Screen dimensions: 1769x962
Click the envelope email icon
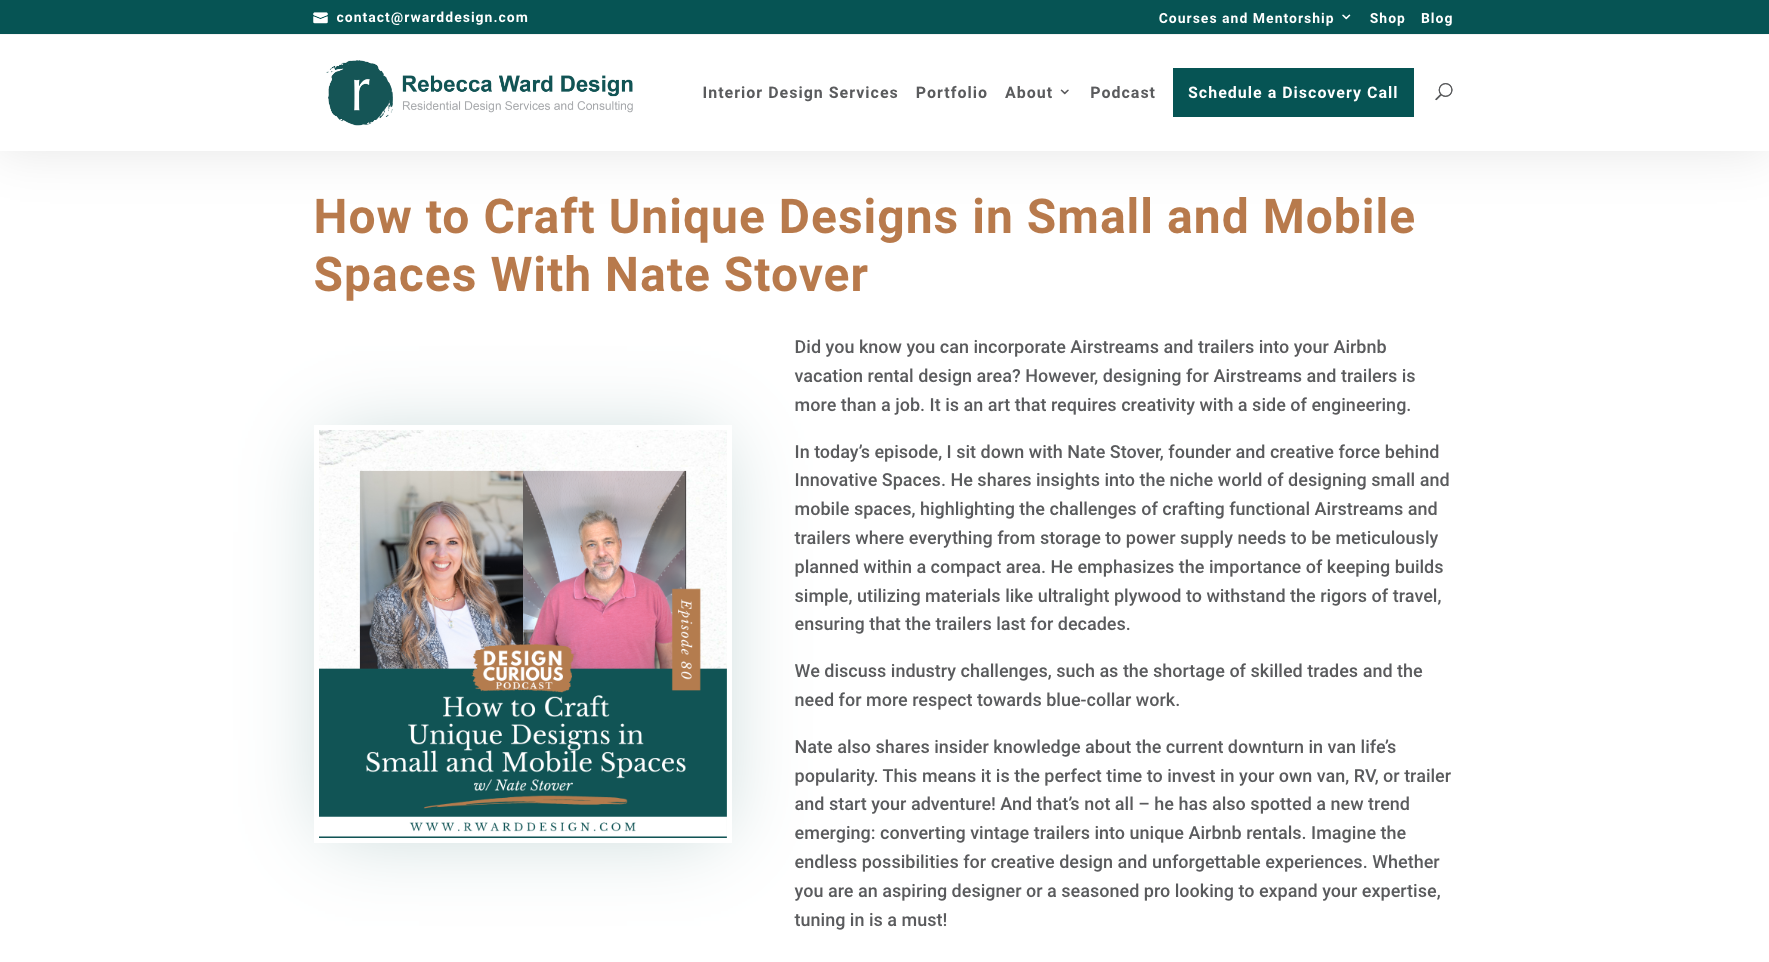[320, 17]
